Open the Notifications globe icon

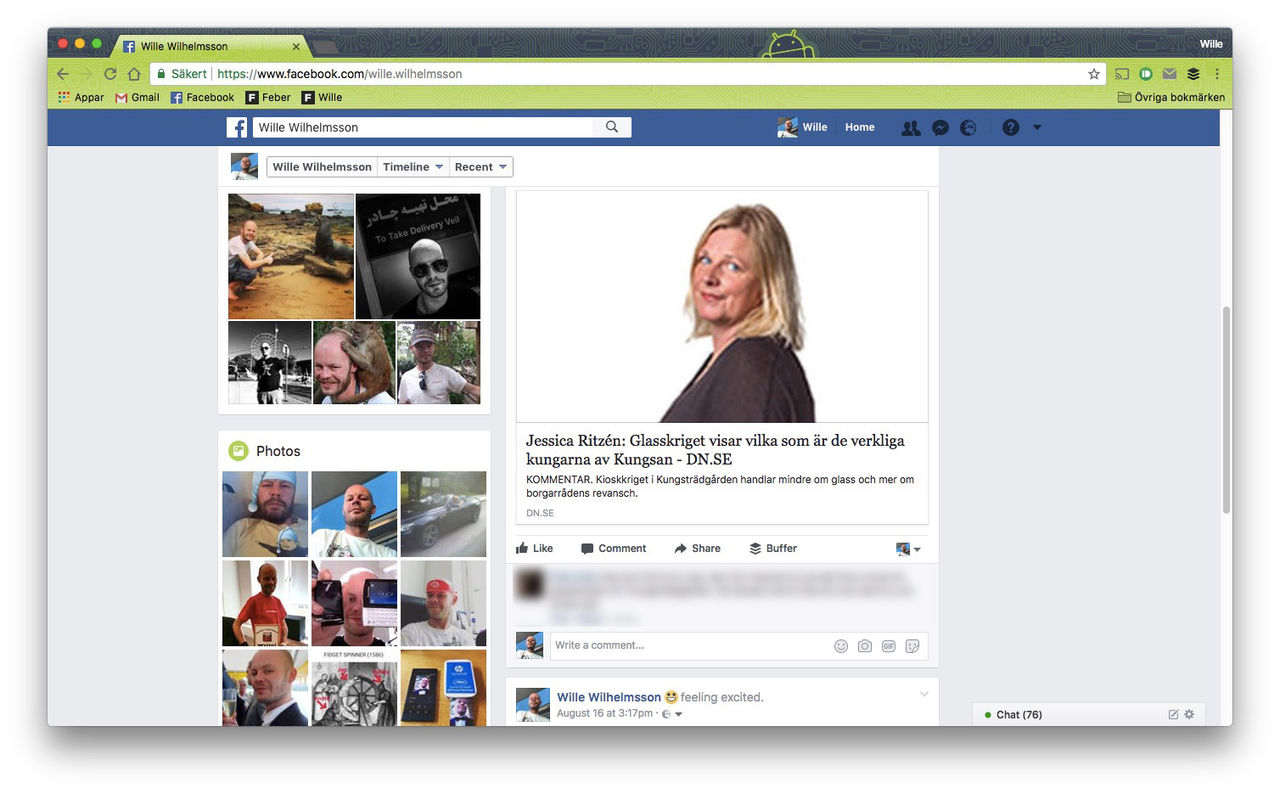[x=968, y=128]
